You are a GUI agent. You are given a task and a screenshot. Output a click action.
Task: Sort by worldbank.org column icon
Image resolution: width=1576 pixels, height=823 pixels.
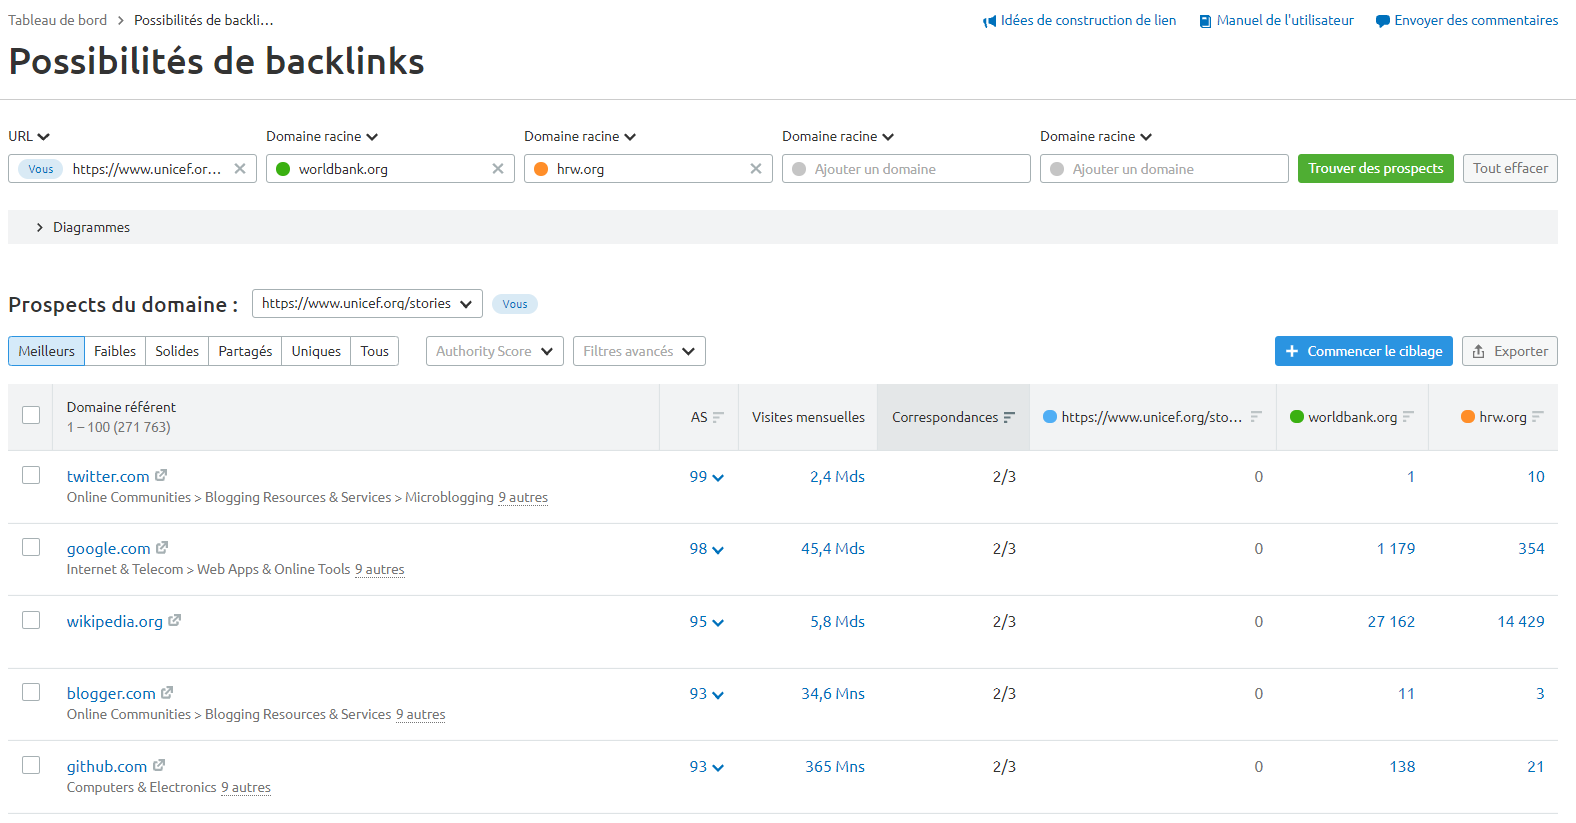click(x=1408, y=417)
